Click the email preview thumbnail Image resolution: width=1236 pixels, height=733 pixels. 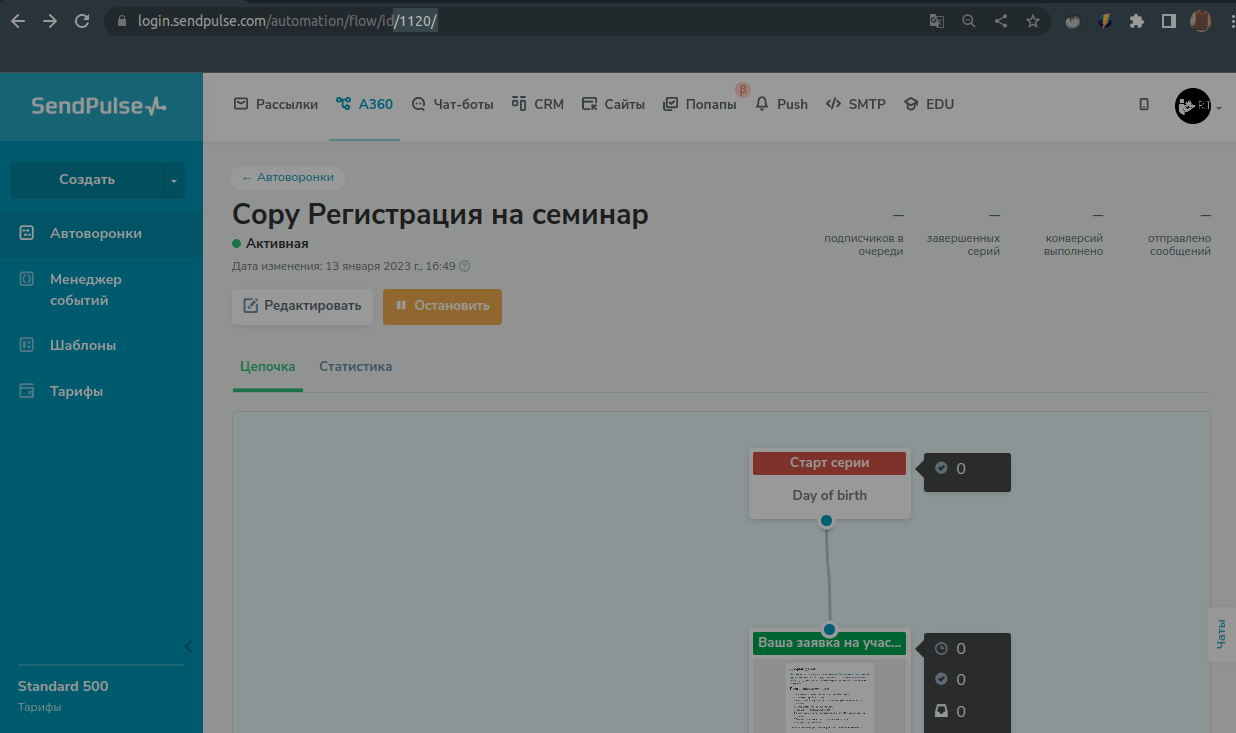click(x=829, y=697)
